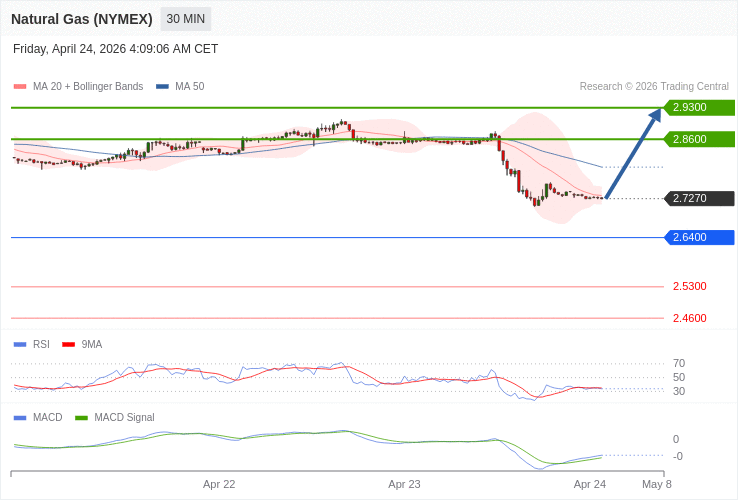Click the Apr 23 date axis label
Image resolution: width=738 pixels, height=500 pixels.
(404, 484)
